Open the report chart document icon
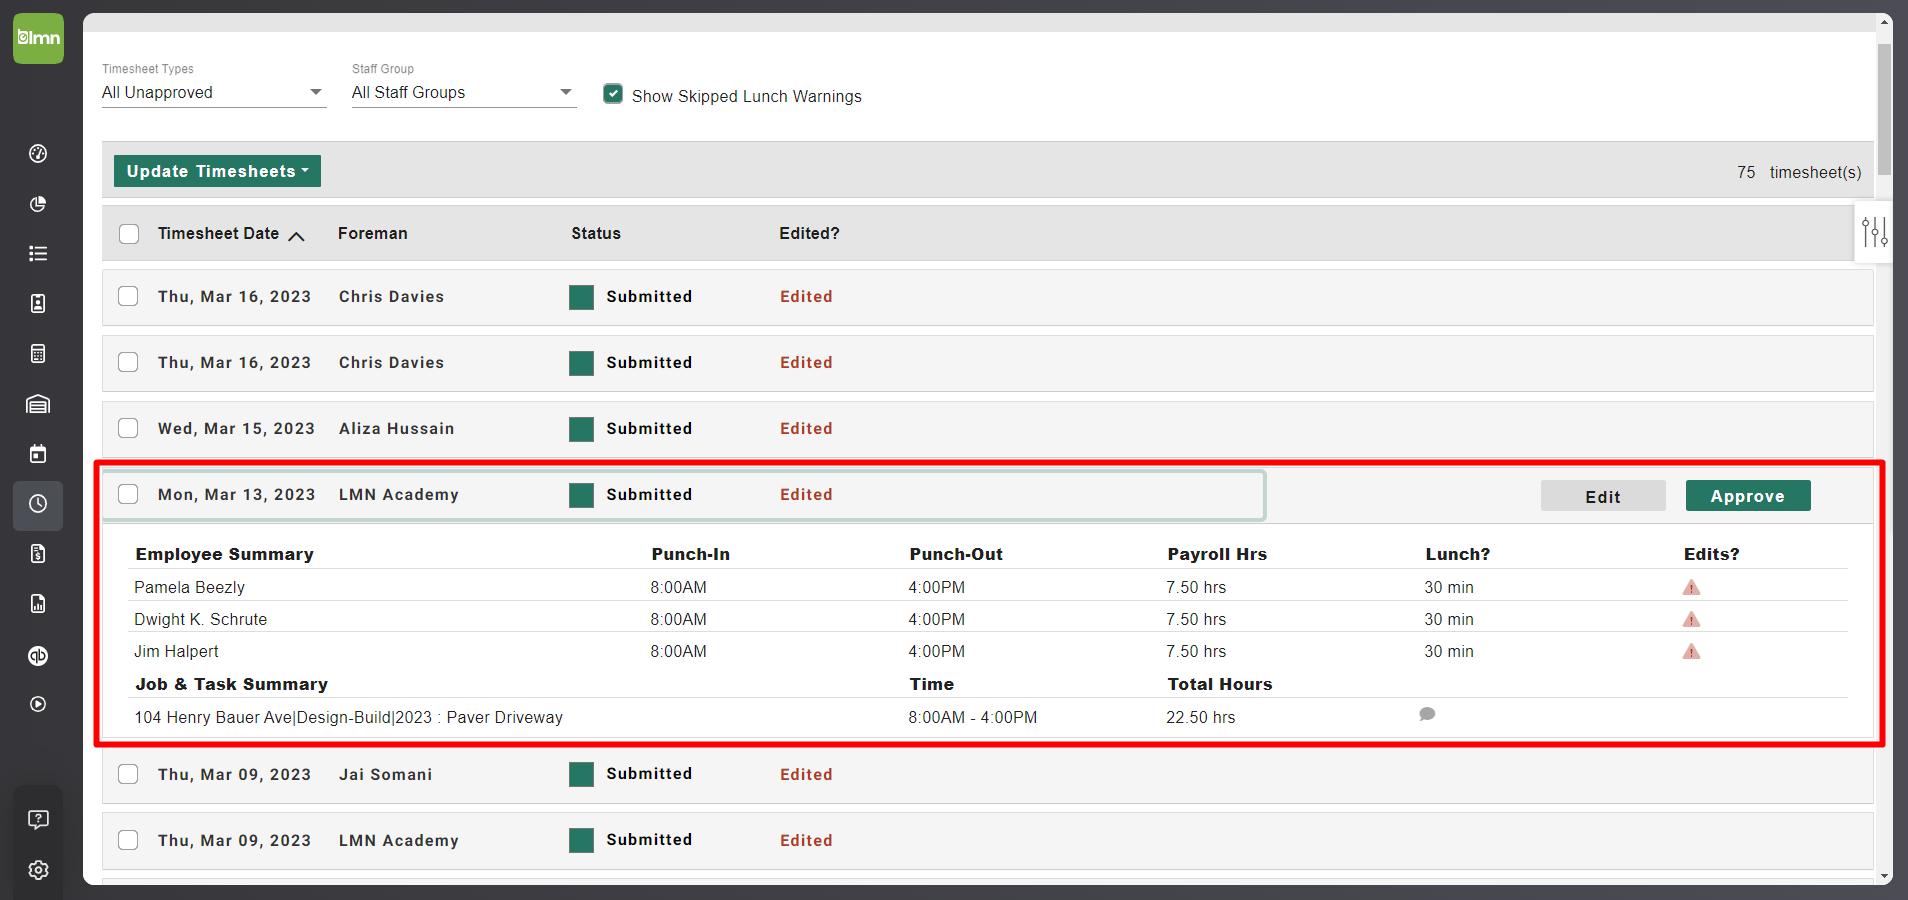The width and height of the screenshot is (1908, 900). click(x=38, y=604)
